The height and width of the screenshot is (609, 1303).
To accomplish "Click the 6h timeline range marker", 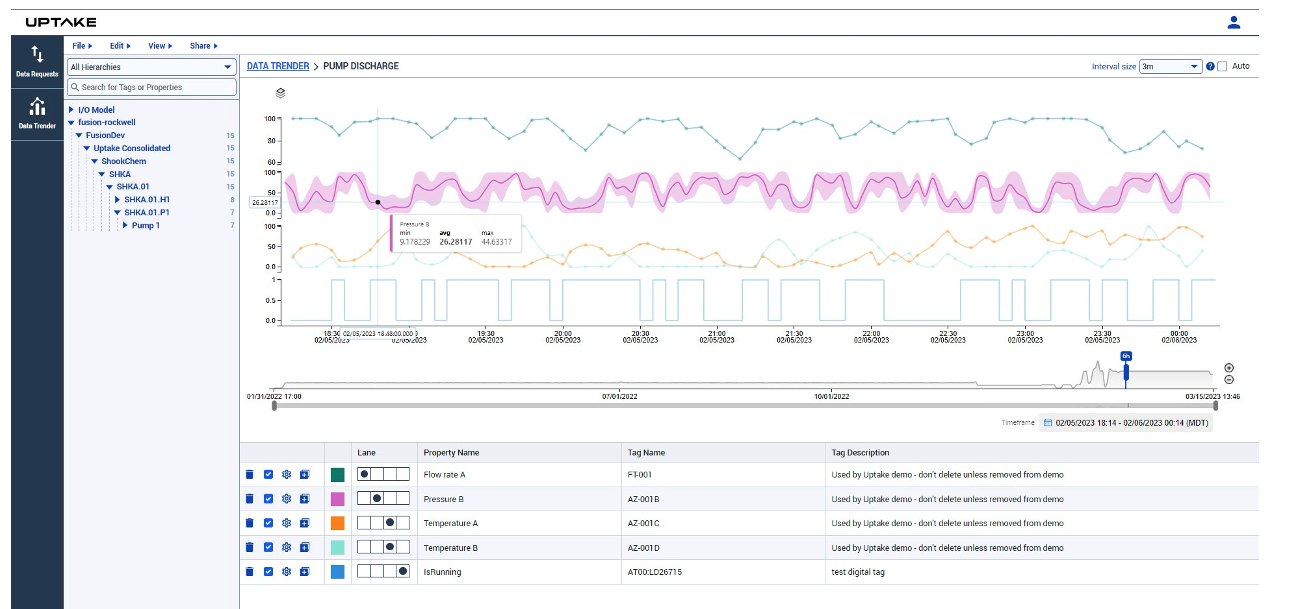I will [x=1126, y=356].
